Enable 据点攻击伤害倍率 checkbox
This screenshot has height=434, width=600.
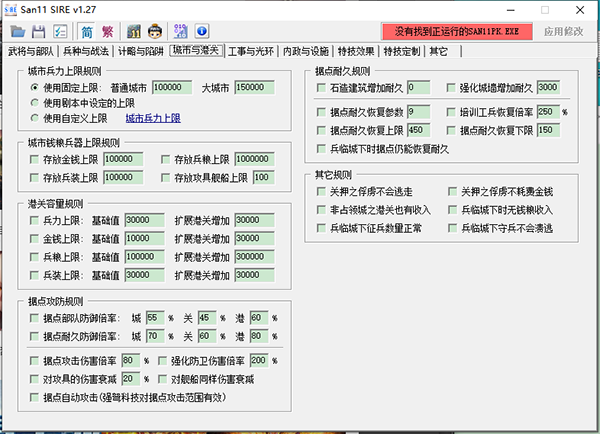[x=34, y=361]
